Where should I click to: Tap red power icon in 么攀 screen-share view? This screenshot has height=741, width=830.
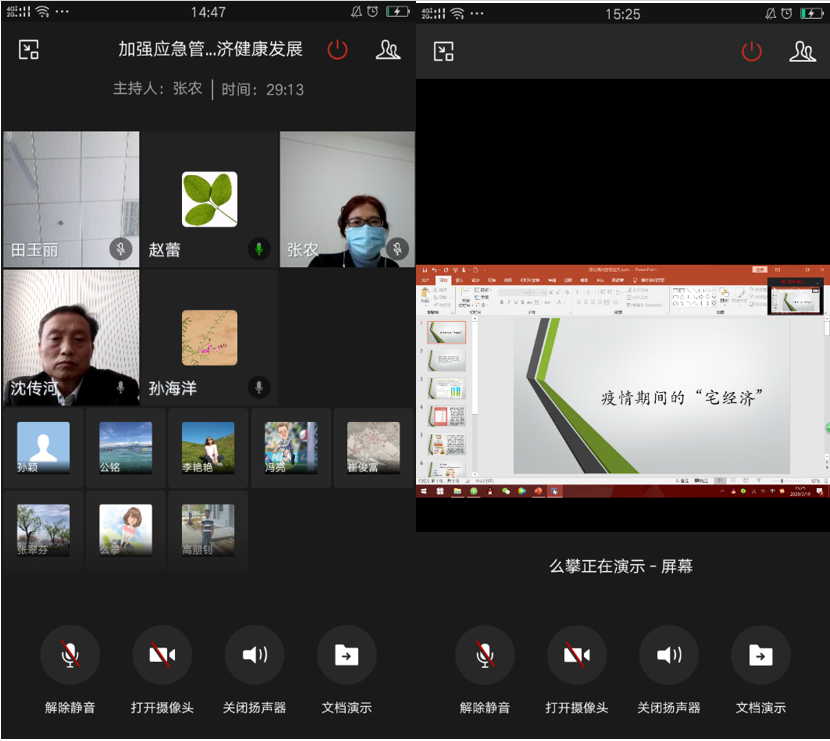[x=752, y=52]
